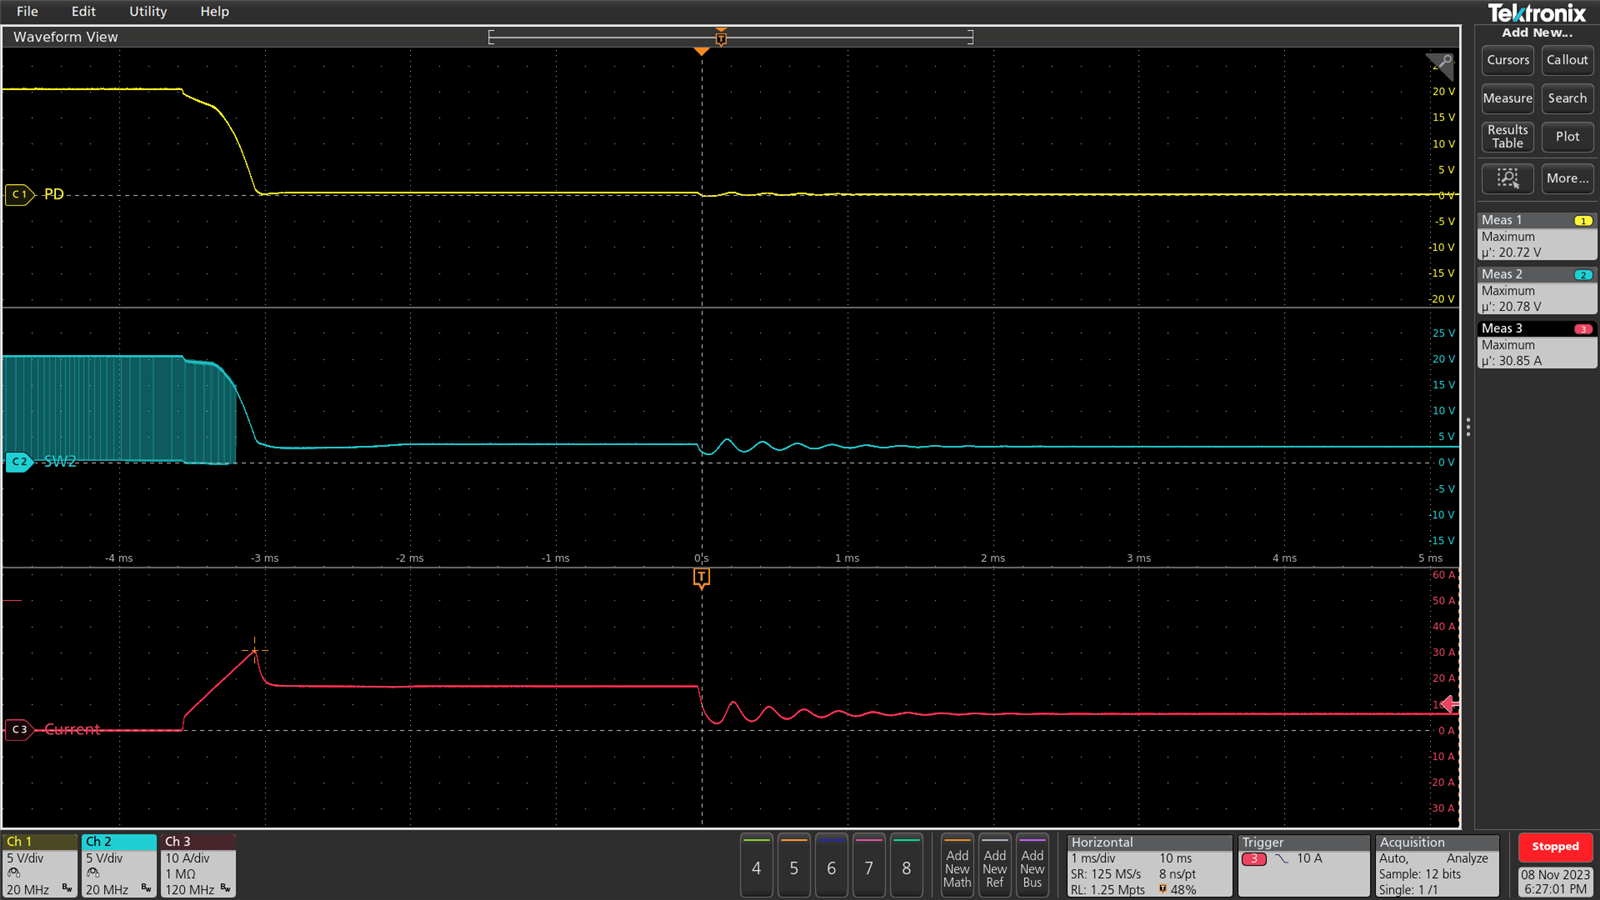Turn on channel 4

tap(756, 866)
